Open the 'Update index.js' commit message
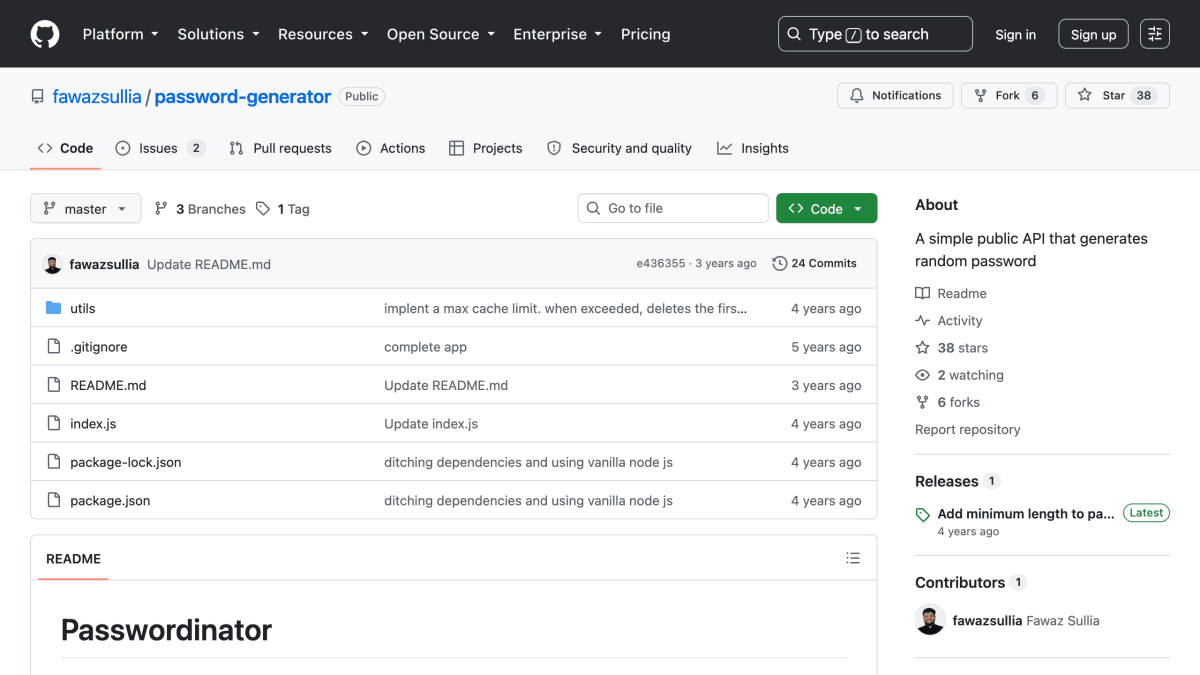Screen dimensions: 1200x675 (x=431, y=424)
